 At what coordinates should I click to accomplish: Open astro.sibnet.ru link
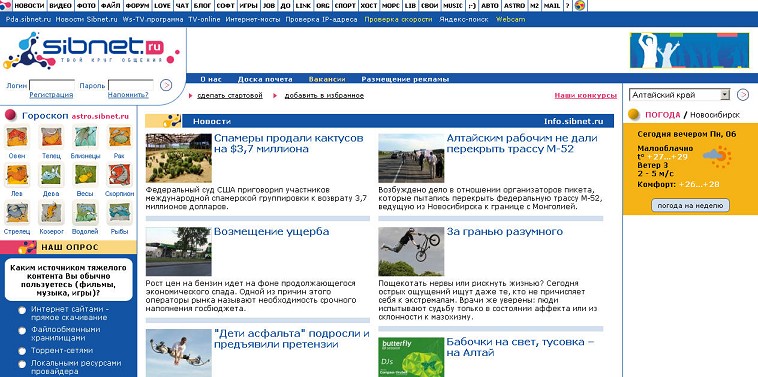(100, 116)
